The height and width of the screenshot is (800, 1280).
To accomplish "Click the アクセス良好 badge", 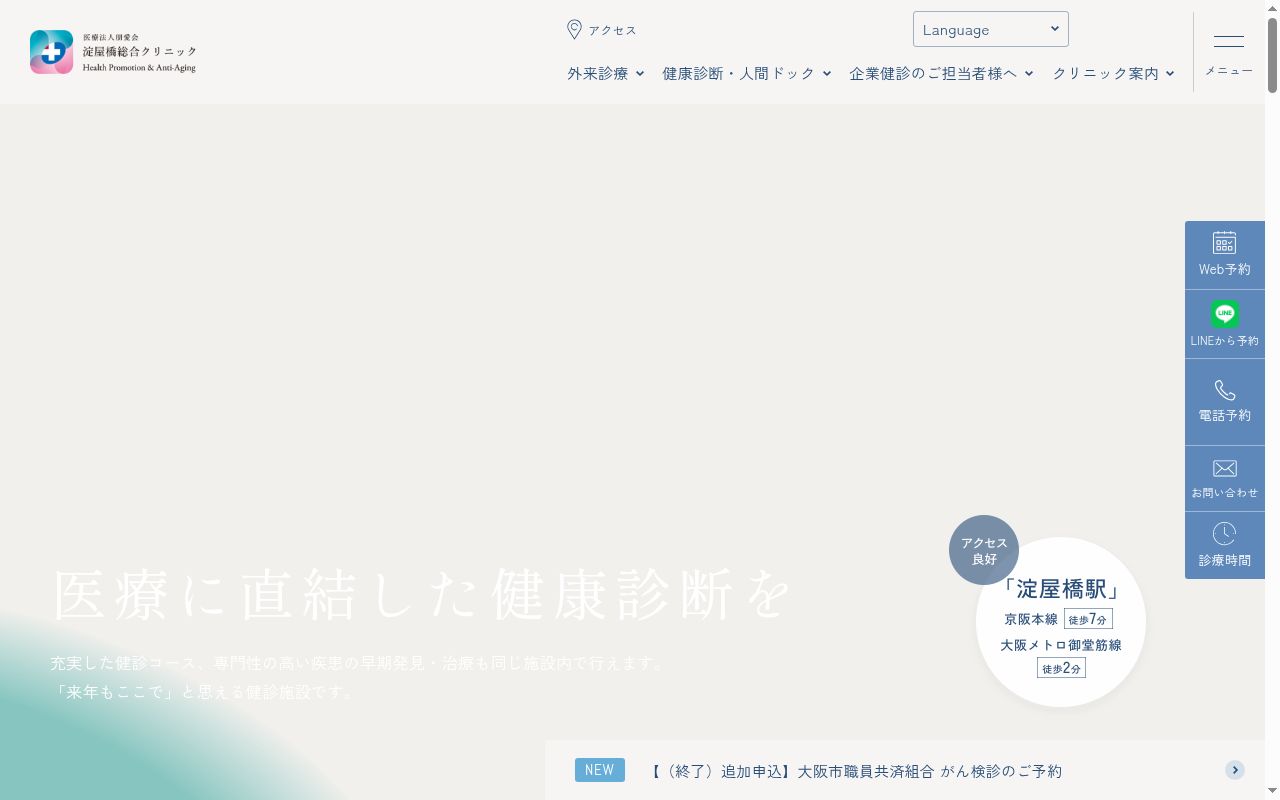I will pyautogui.click(x=984, y=550).
